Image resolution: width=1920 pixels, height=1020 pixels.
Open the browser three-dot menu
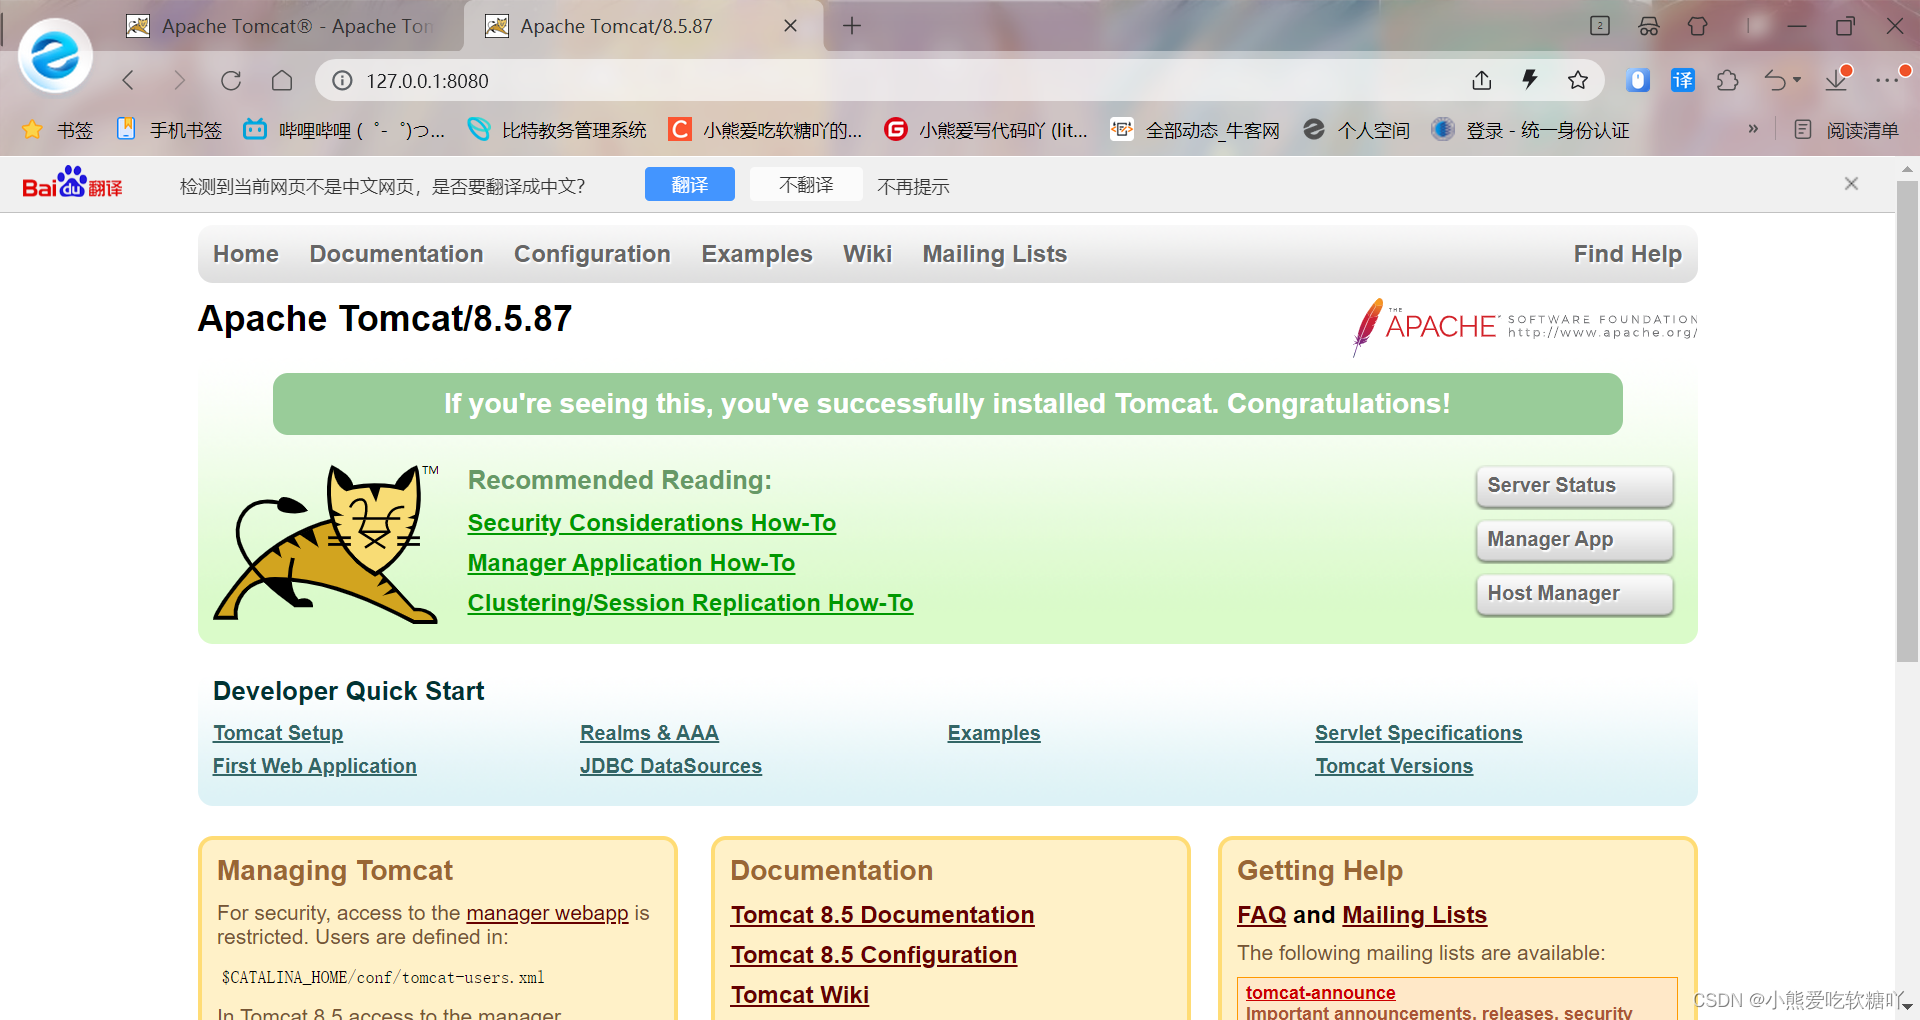1888,80
